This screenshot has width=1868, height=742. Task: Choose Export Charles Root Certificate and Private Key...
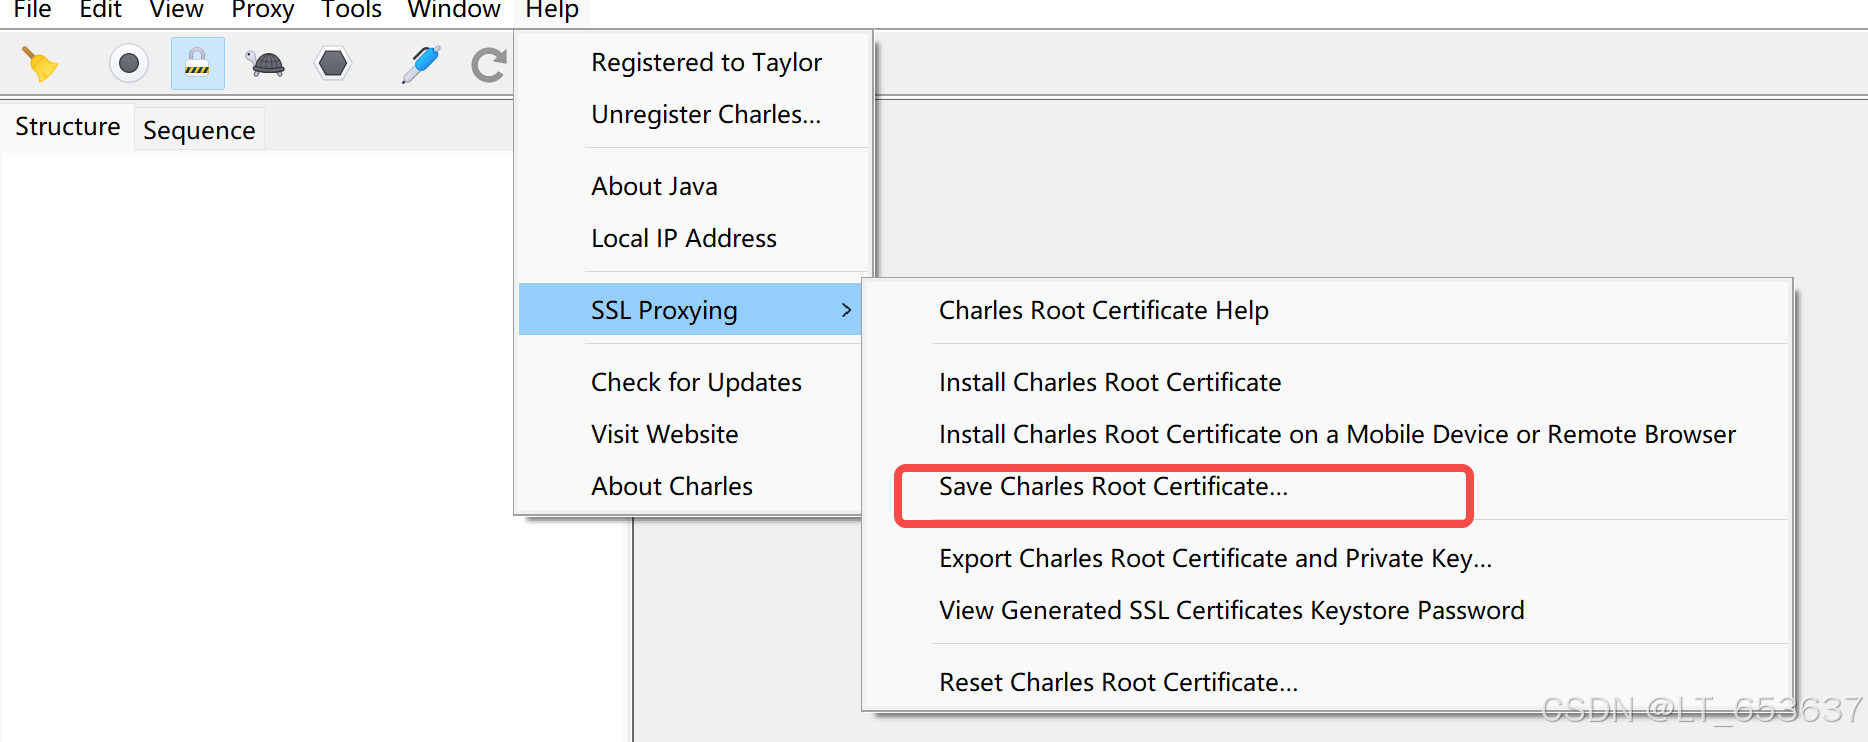1327,558
